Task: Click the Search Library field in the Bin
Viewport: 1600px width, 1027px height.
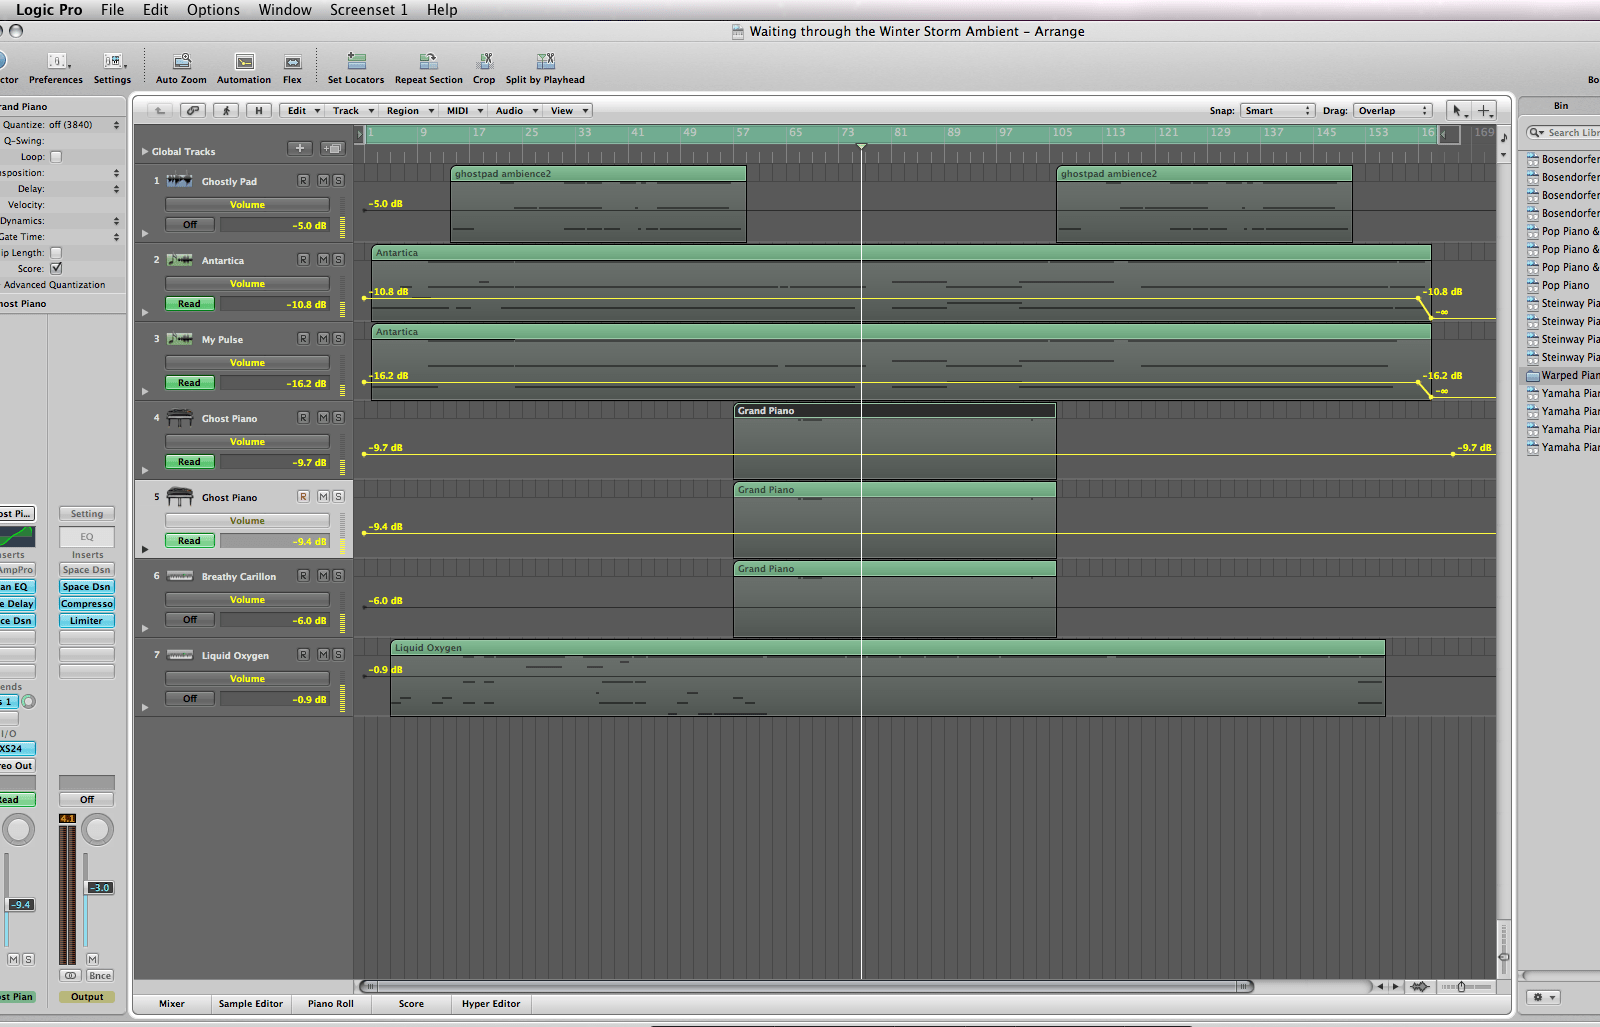Action: (1570, 133)
